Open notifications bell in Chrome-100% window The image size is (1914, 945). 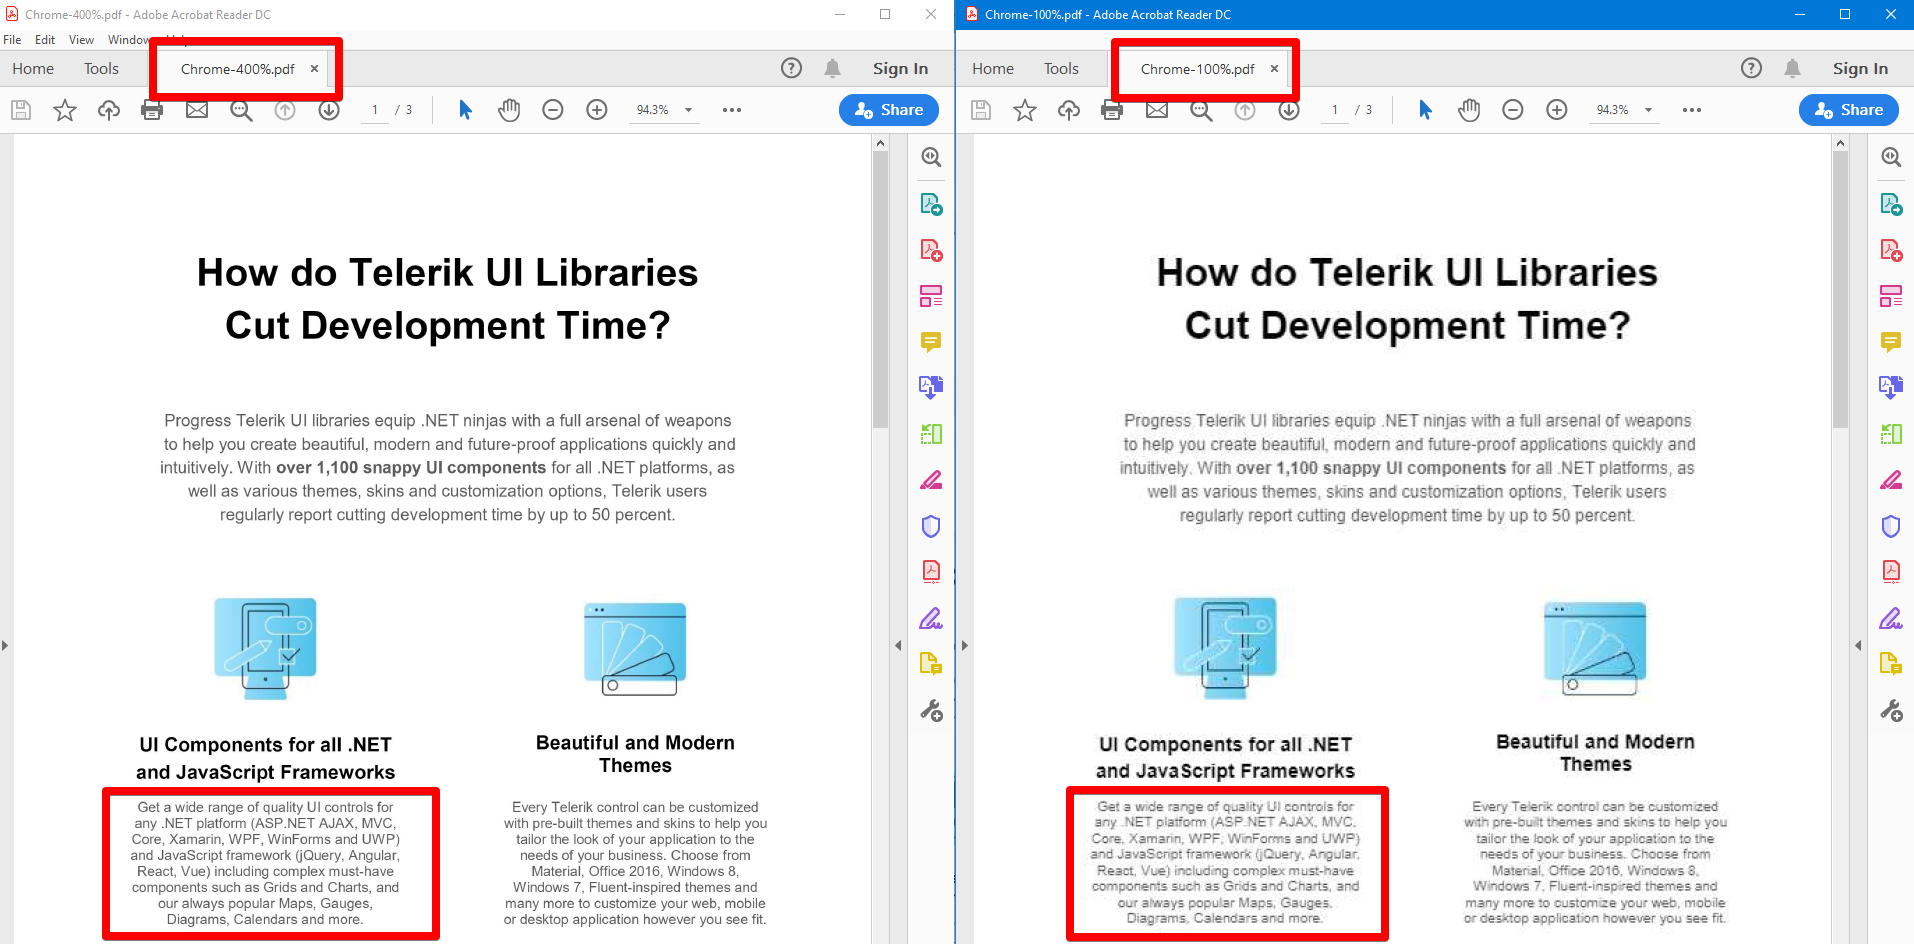[x=1792, y=68]
